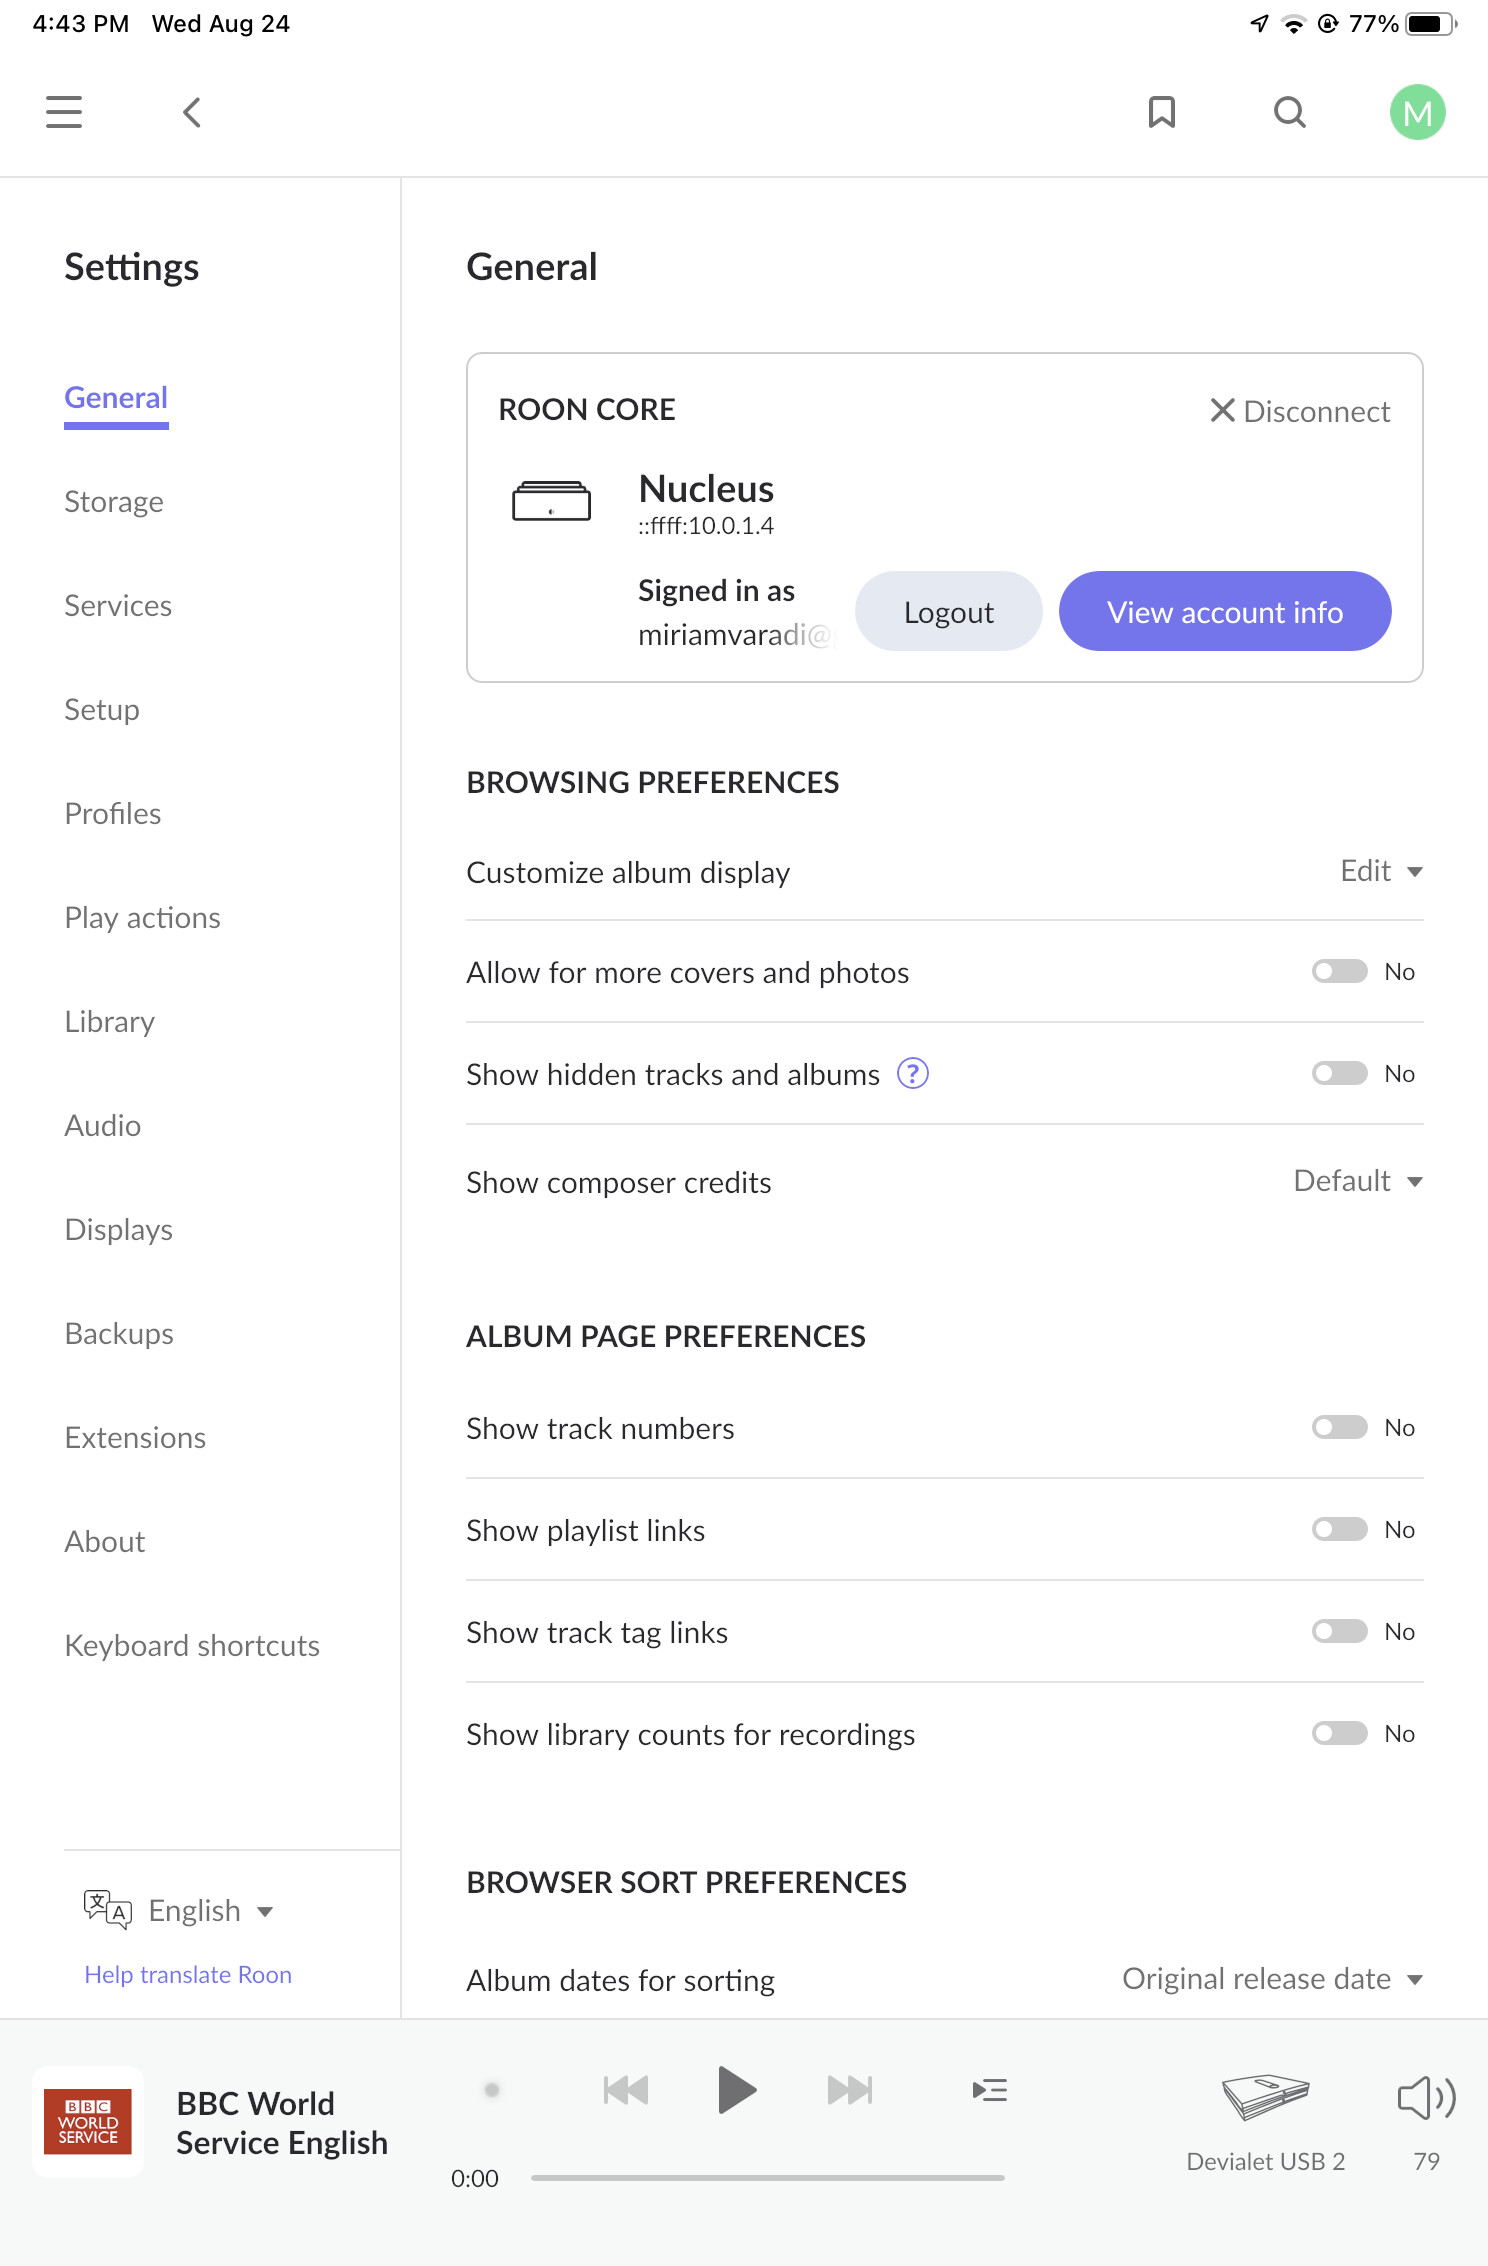Click help icon beside hidden tracks setting
The width and height of the screenshot is (1488, 2266).
[912, 1073]
